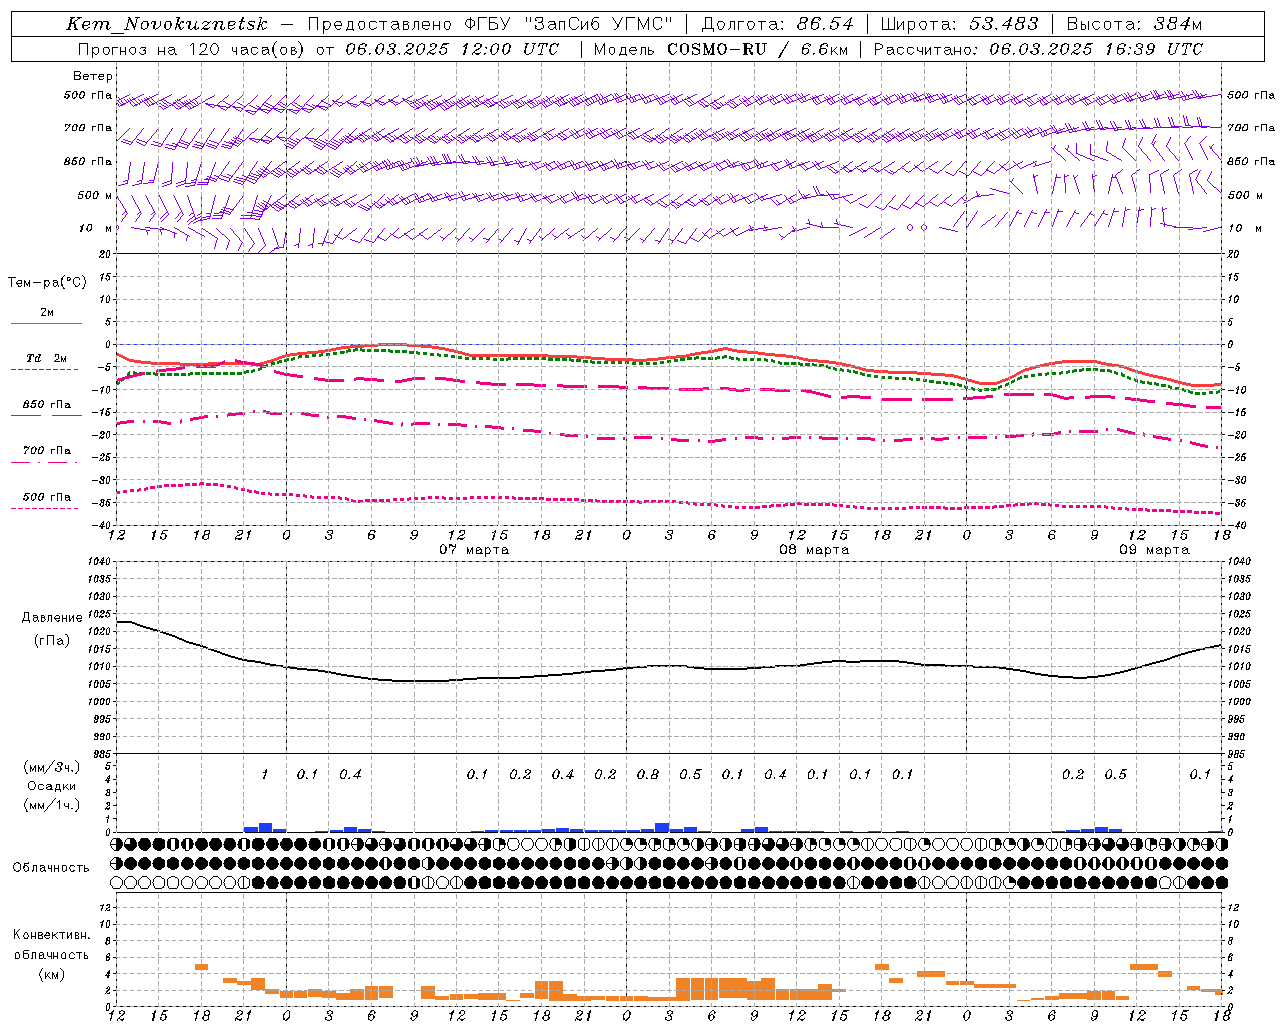Click the (мм/1ч.) precipitation unit label
1280x1024 pixels.
(x=51, y=805)
